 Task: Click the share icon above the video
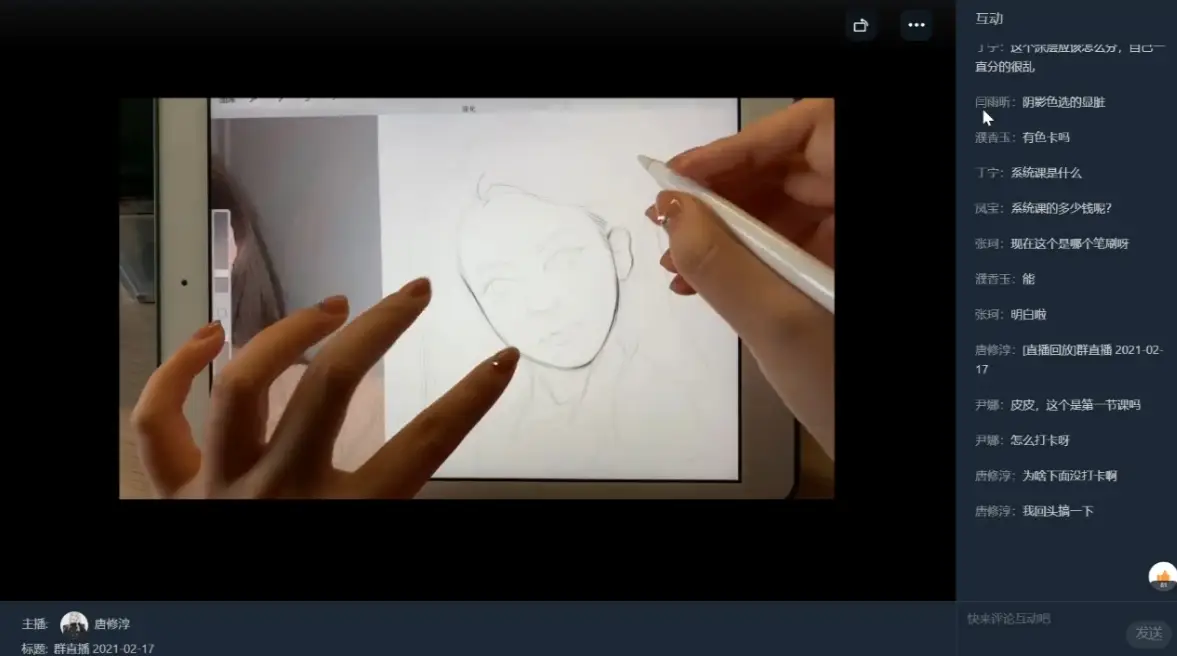pos(861,24)
